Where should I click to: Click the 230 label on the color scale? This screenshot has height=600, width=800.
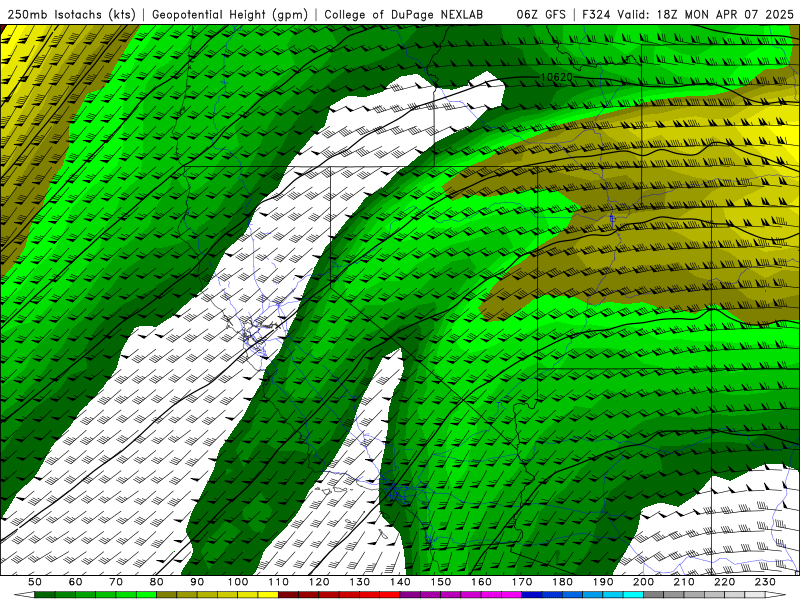(x=765, y=582)
